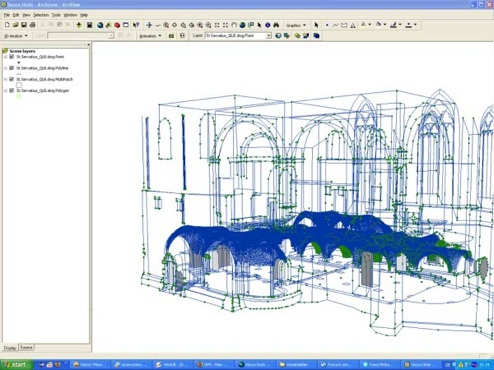
Task: Click the Full Extent globe icon
Action: coord(242,25)
